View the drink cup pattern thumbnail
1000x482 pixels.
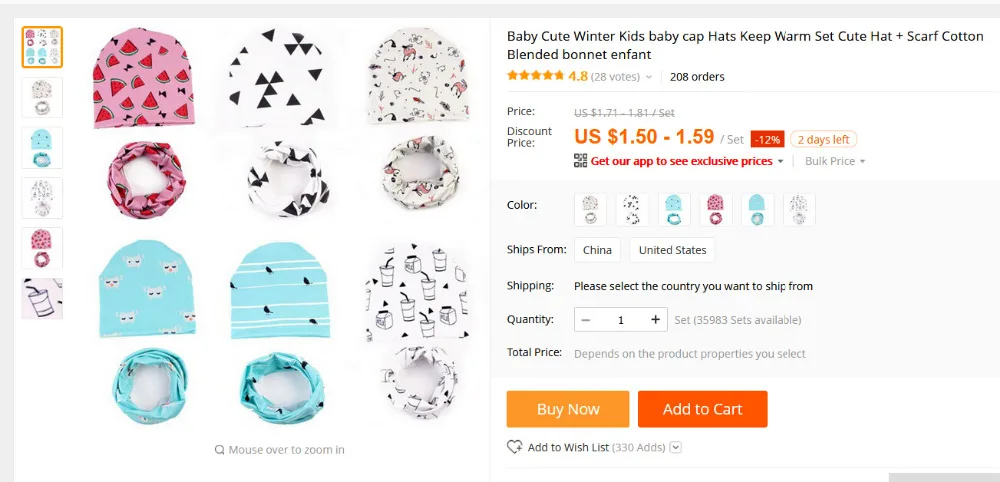(42, 298)
